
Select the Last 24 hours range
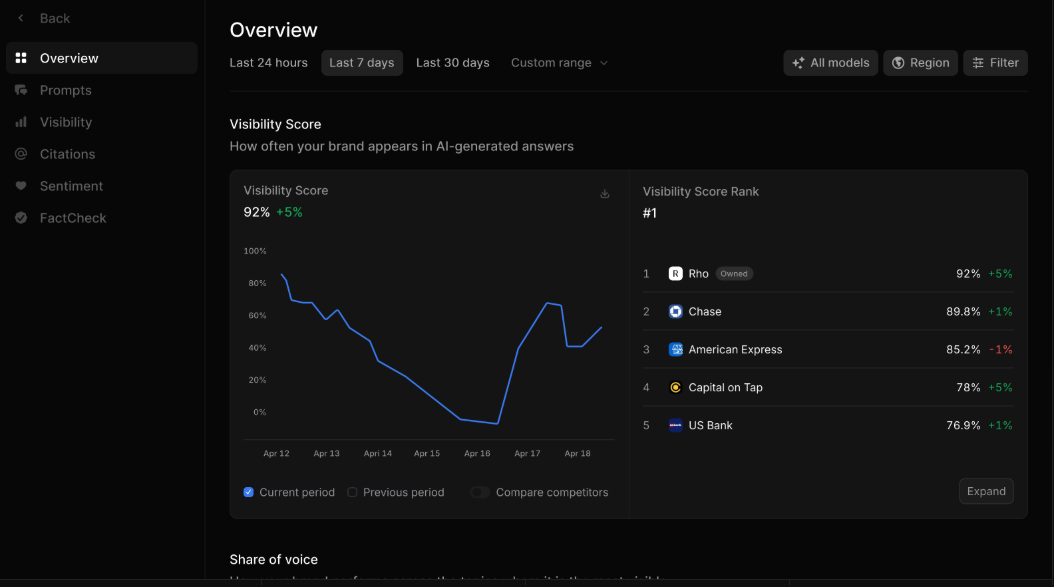click(x=268, y=63)
